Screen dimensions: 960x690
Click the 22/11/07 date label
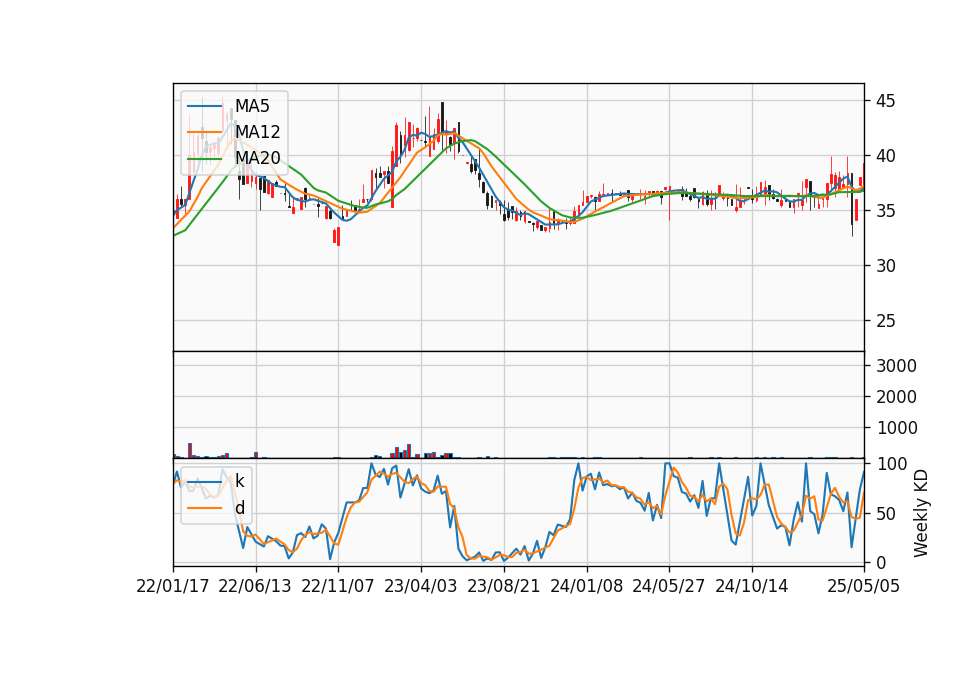[x=337, y=586]
